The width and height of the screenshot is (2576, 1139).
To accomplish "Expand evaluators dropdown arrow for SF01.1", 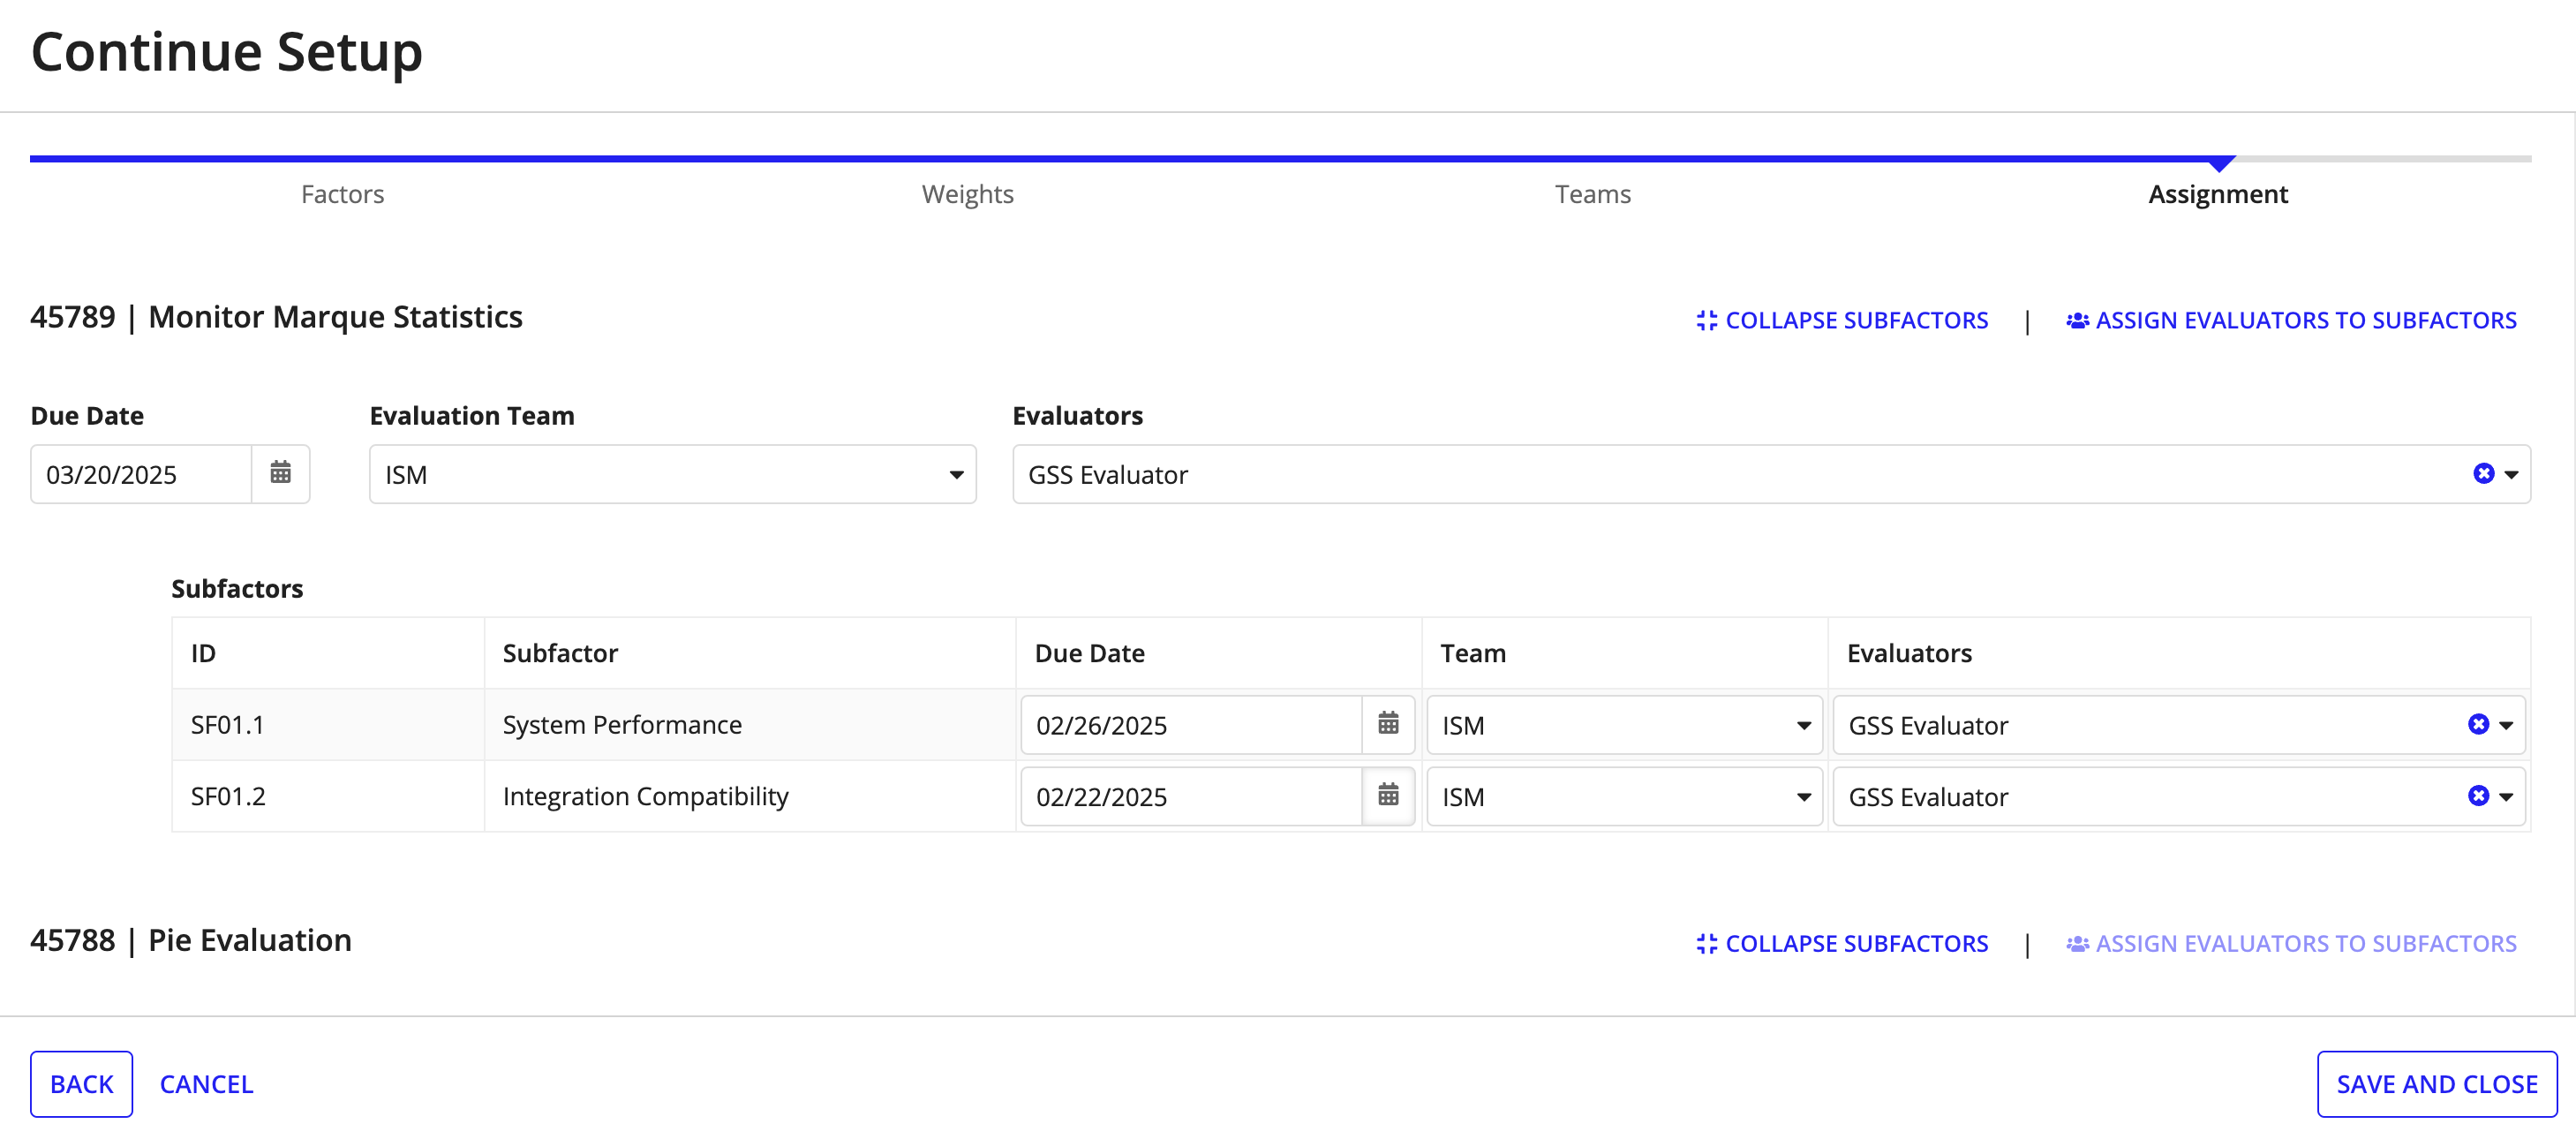I will tap(2506, 725).
